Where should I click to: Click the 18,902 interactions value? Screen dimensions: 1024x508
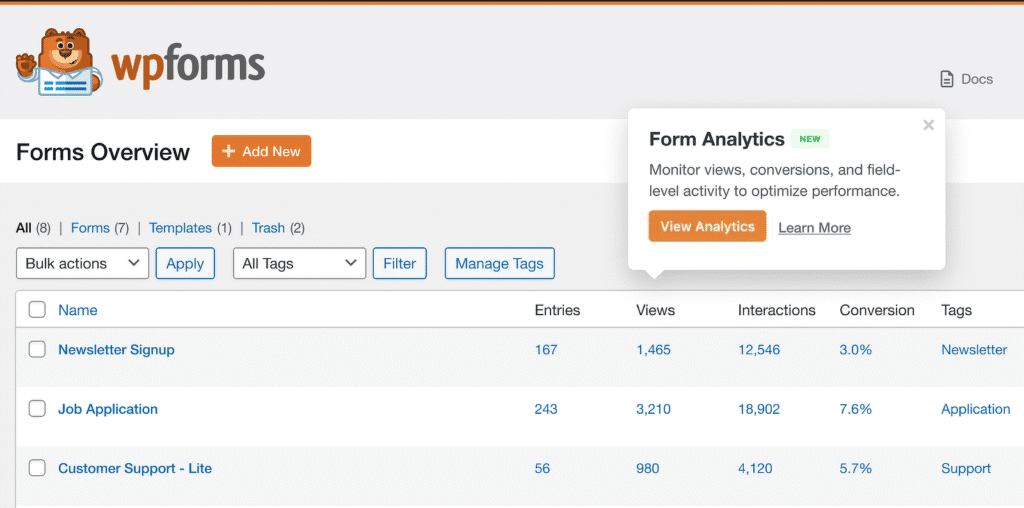[759, 409]
